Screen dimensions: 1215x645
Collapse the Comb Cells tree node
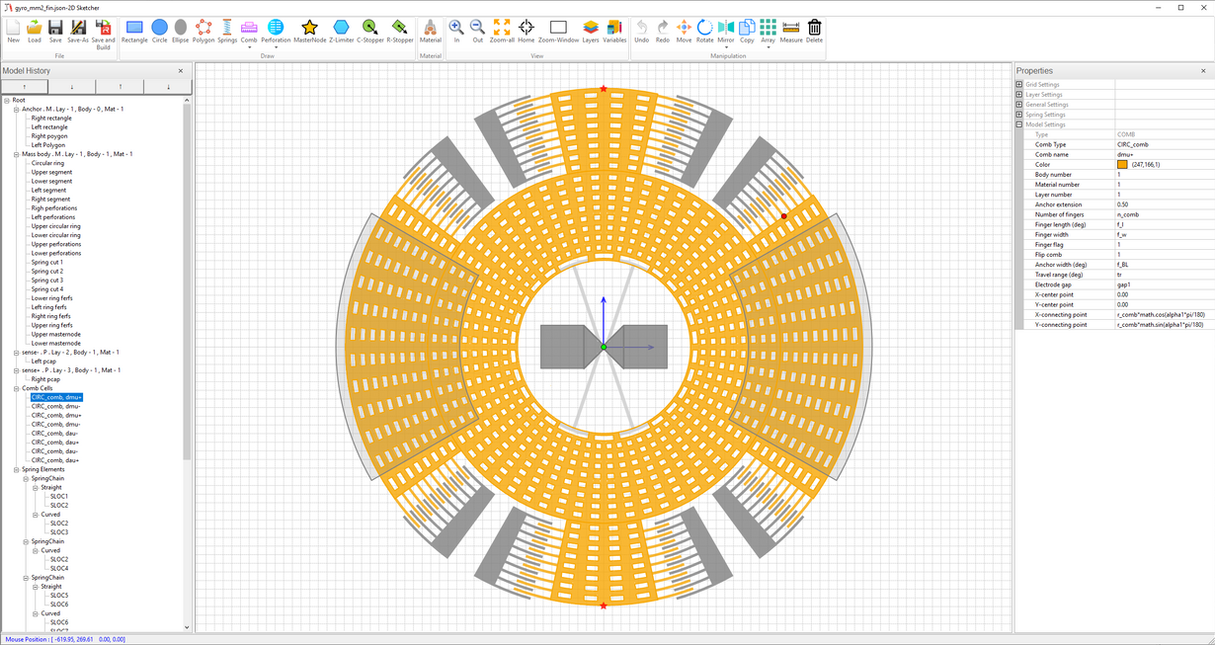pyautogui.click(x=17, y=388)
